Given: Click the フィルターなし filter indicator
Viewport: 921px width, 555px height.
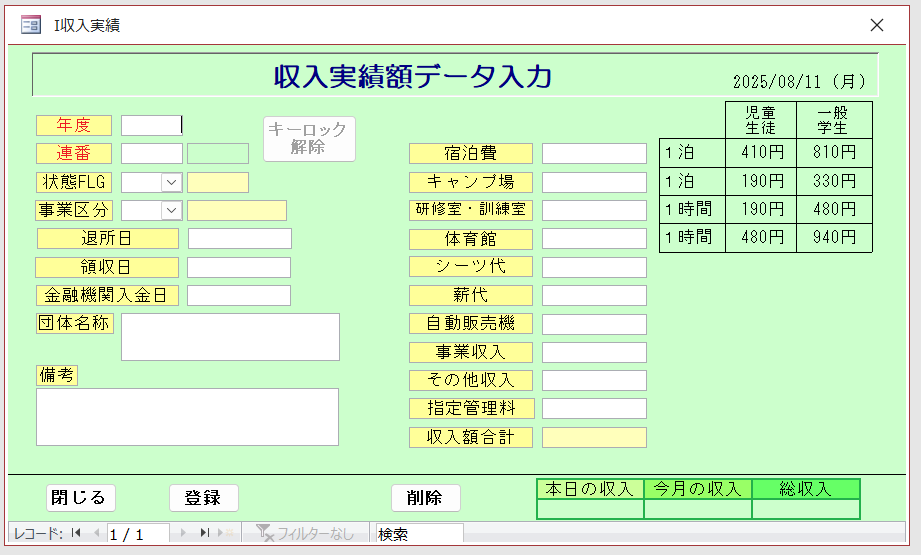Looking at the screenshot, I should (x=306, y=534).
